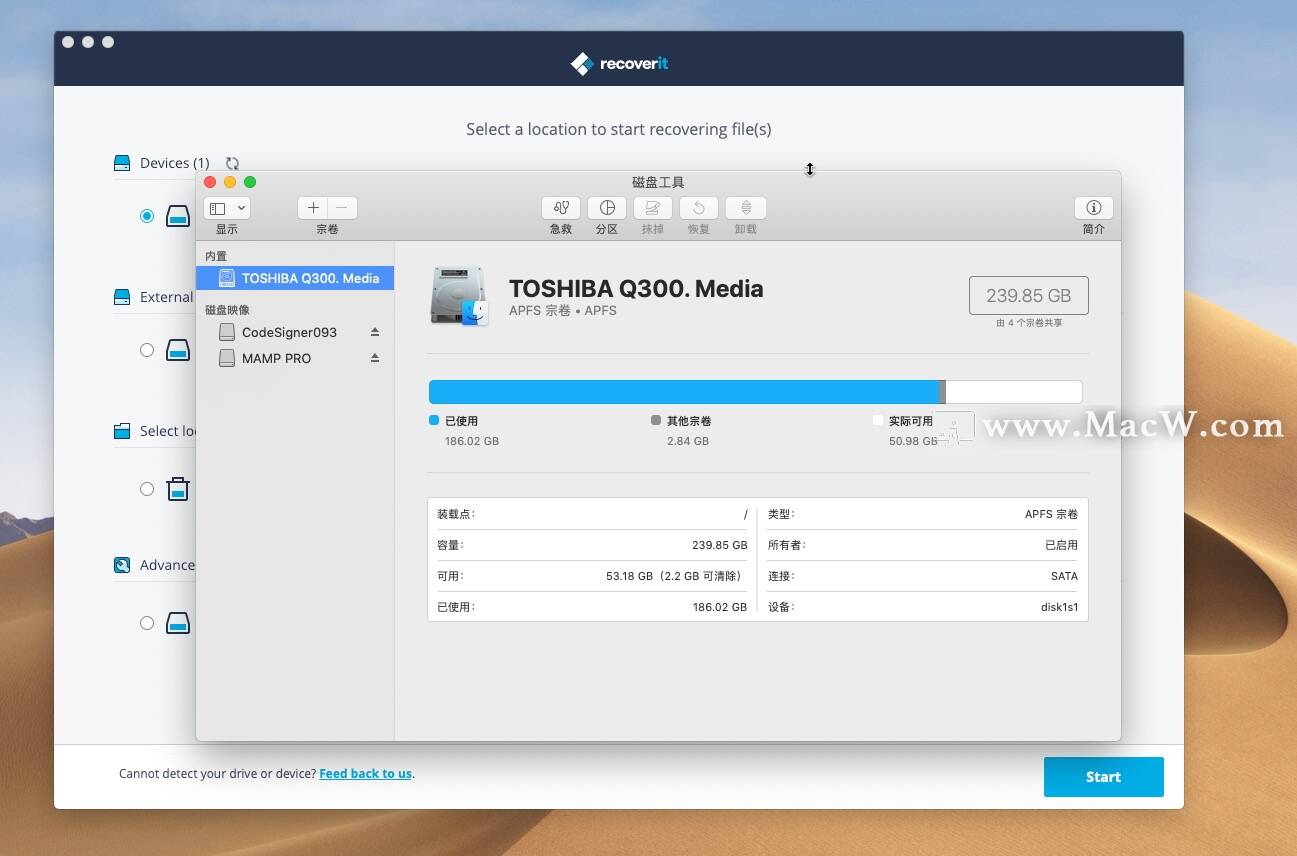Click the Feed back to us link
The width and height of the screenshot is (1297, 856).
click(x=365, y=773)
